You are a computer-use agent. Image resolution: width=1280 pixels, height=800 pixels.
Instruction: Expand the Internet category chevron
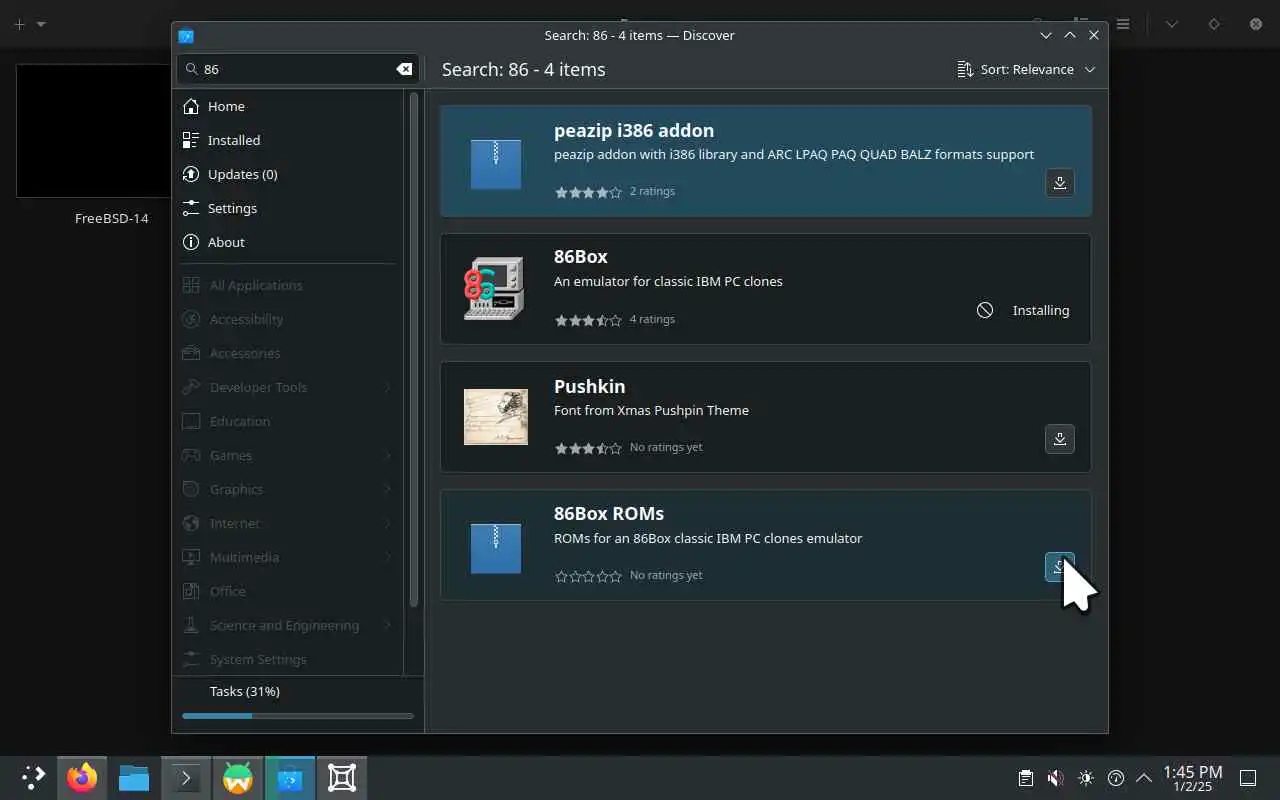388,523
